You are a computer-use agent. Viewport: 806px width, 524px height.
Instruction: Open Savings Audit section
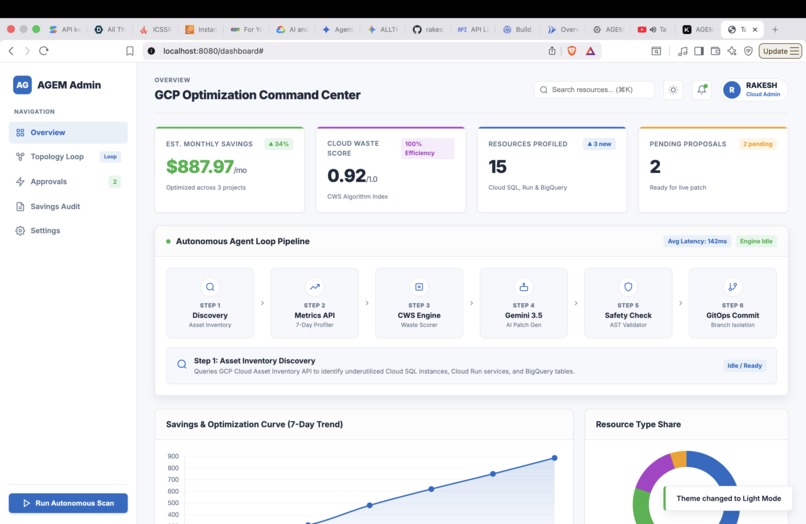tap(68, 206)
